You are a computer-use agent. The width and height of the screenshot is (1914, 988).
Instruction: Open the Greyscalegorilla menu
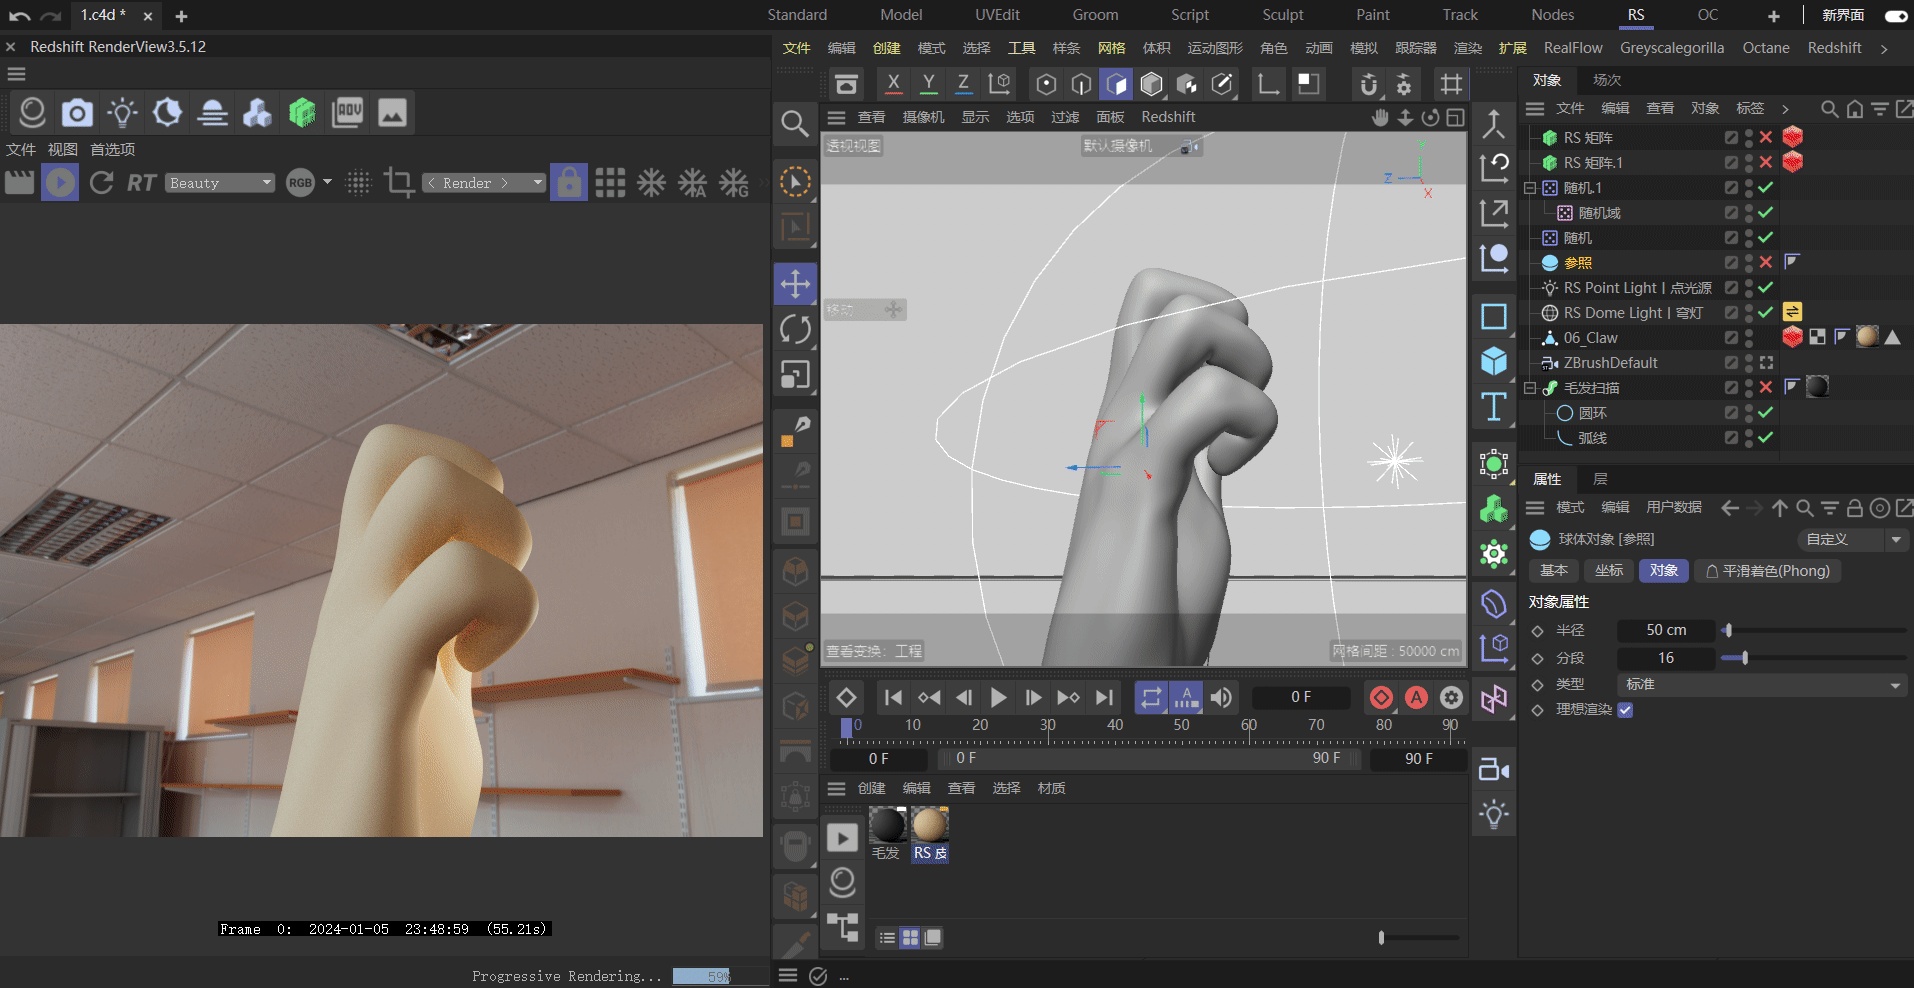click(x=1672, y=48)
